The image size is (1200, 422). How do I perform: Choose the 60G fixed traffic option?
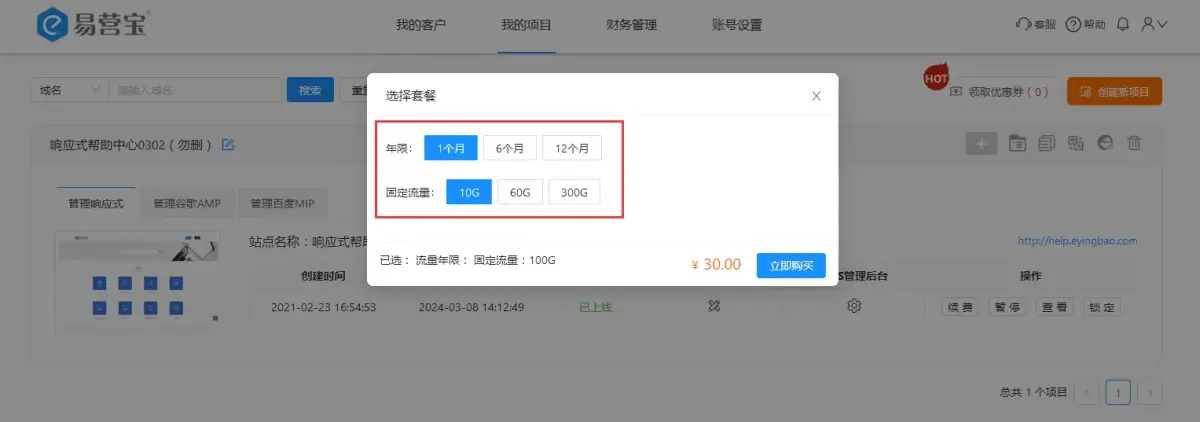pyautogui.click(x=520, y=192)
